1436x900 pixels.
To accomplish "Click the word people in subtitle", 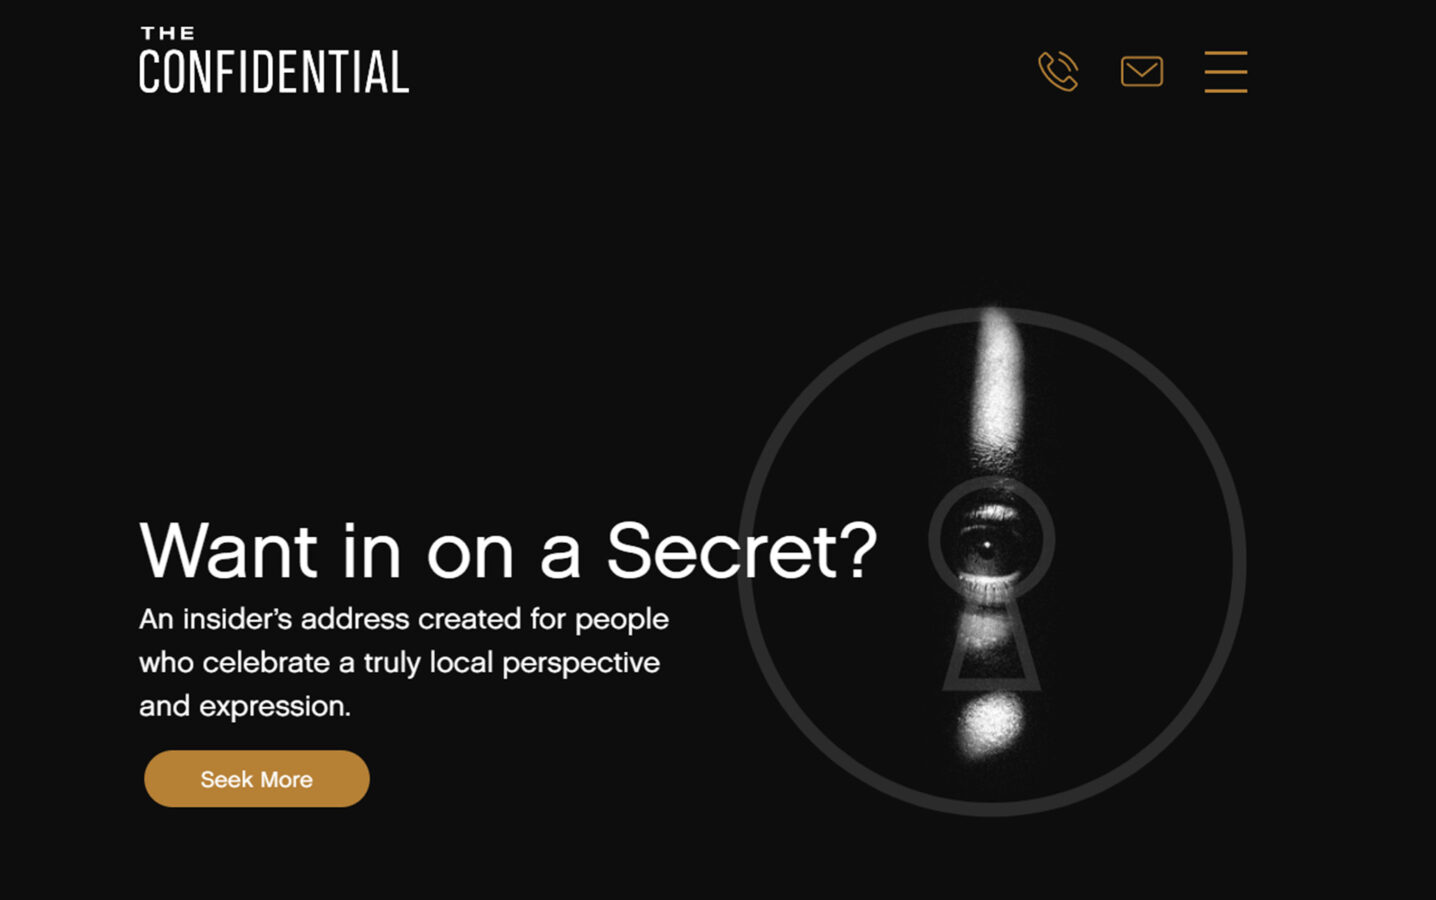I will pyautogui.click(x=621, y=621).
